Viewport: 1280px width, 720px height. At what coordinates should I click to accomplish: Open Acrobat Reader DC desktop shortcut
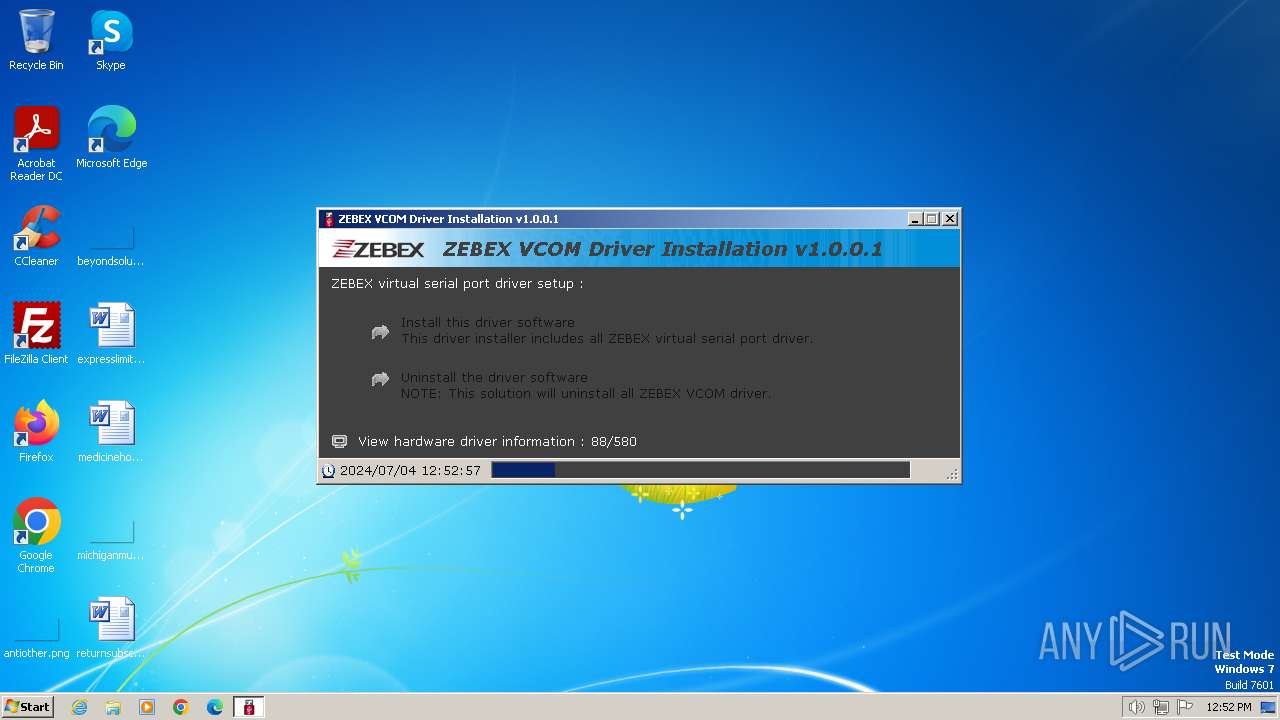(x=36, y=144)
